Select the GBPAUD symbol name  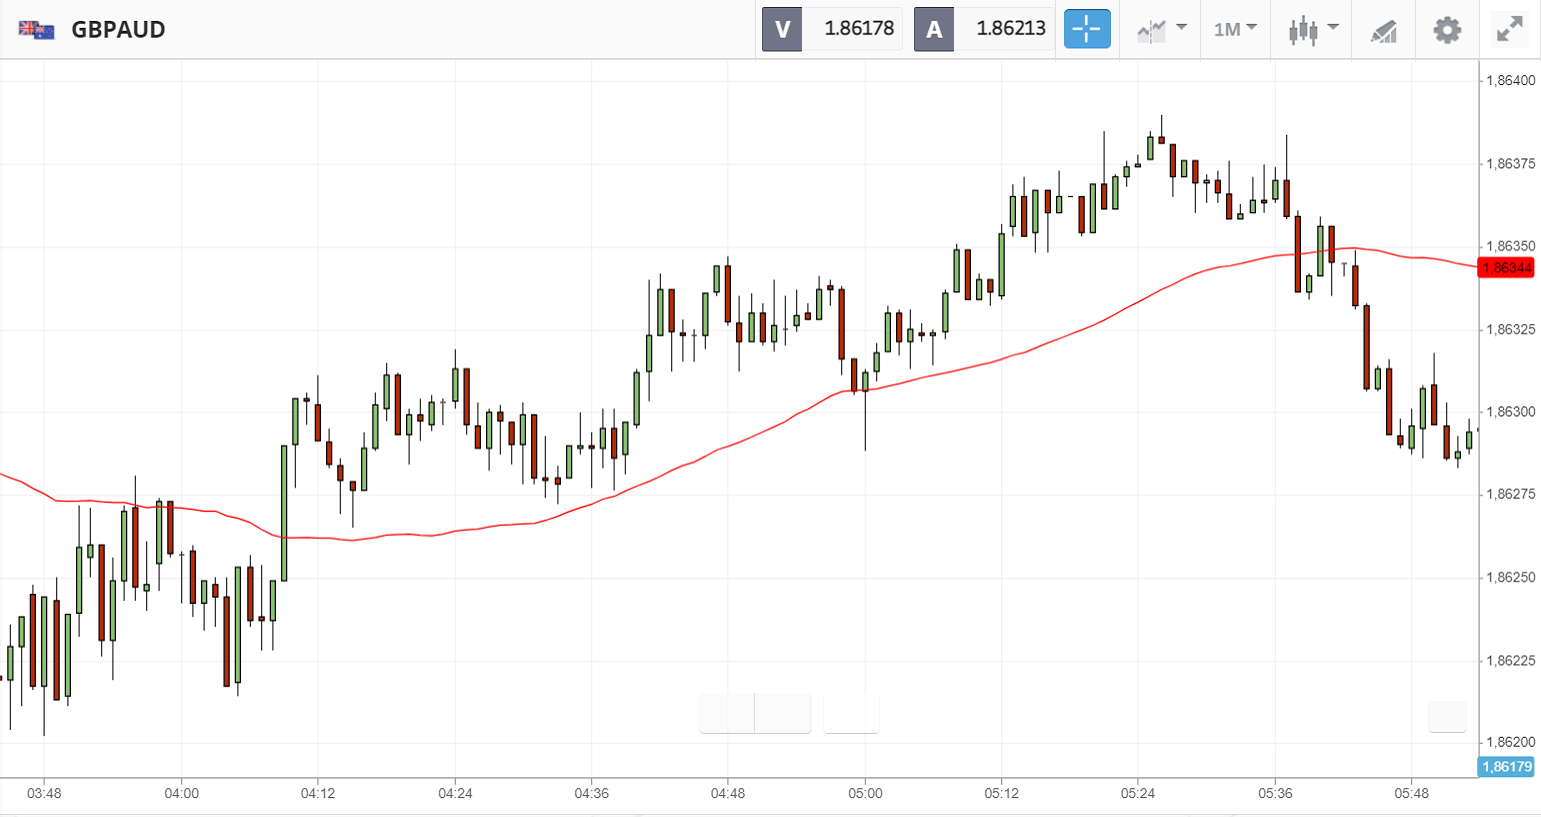pyautogui.click(x=118, y=29)
